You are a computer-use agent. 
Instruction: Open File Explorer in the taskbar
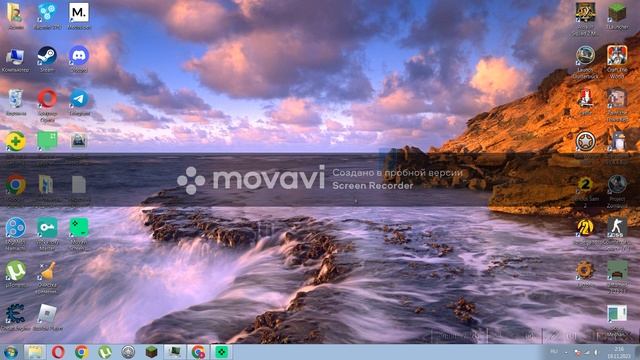[x=35, y=352]
